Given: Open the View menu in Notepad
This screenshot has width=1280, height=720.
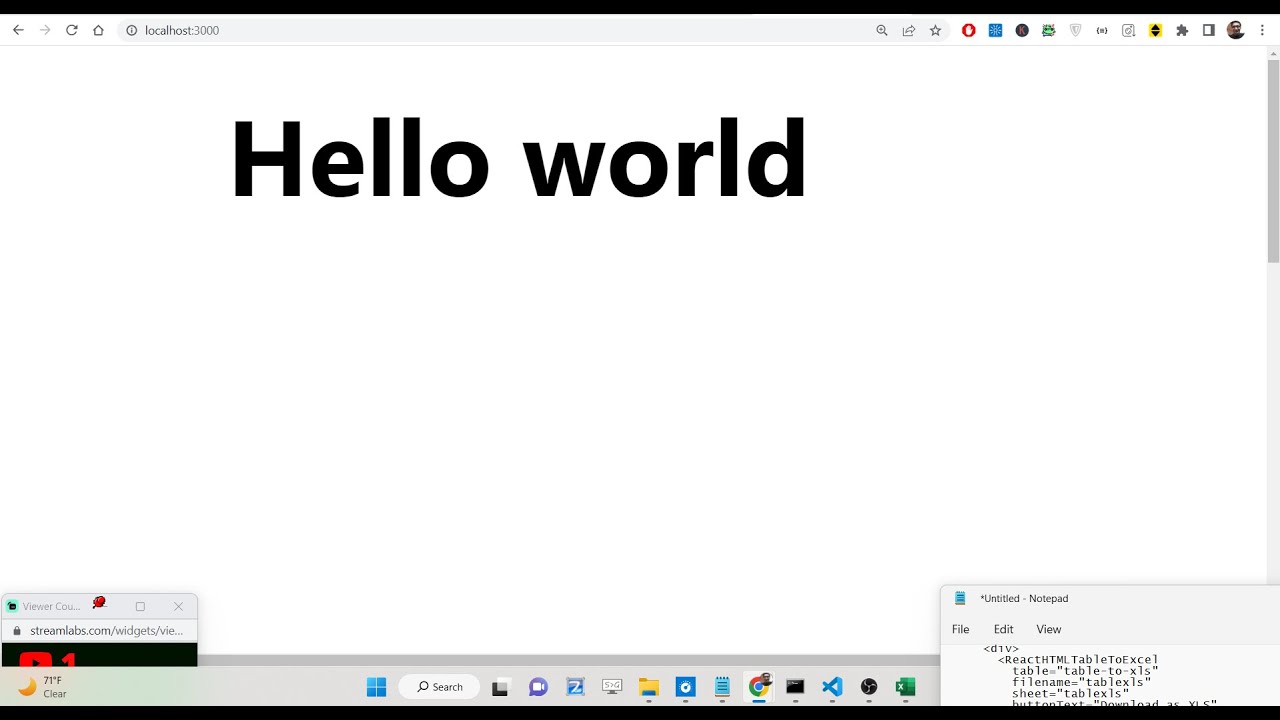Looking at the screenshot, I should tap(1048, 629).
